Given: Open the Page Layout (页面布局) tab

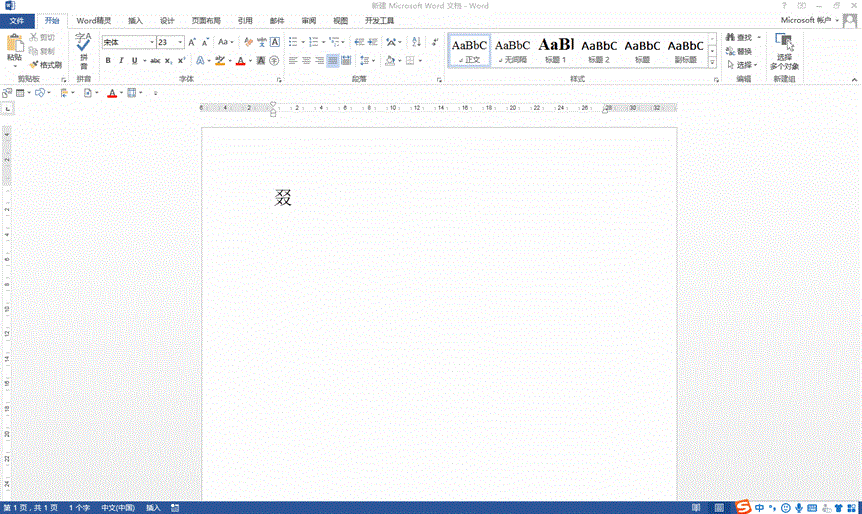Looking at the screenshot, I should tap(206, 20).
